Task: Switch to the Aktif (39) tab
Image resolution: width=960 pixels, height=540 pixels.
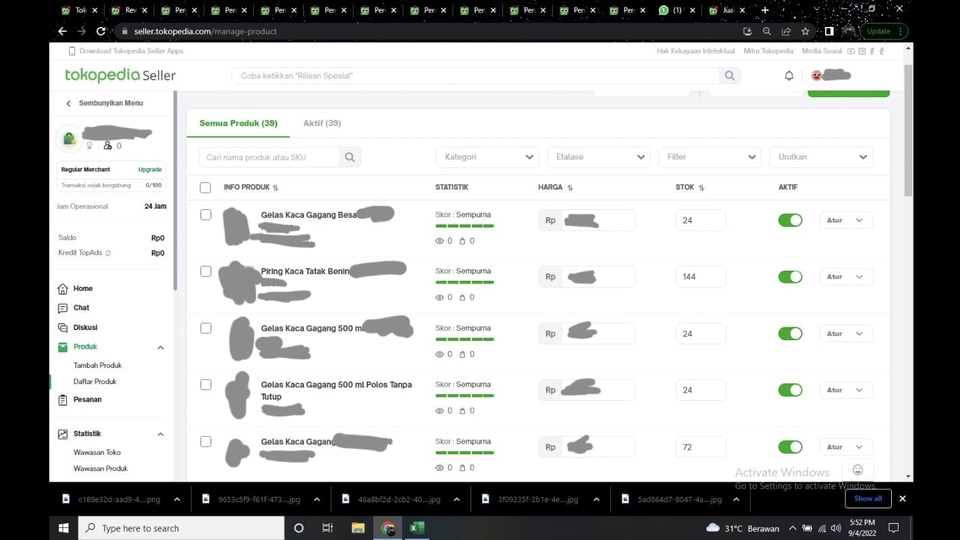Action: (322, 123)
